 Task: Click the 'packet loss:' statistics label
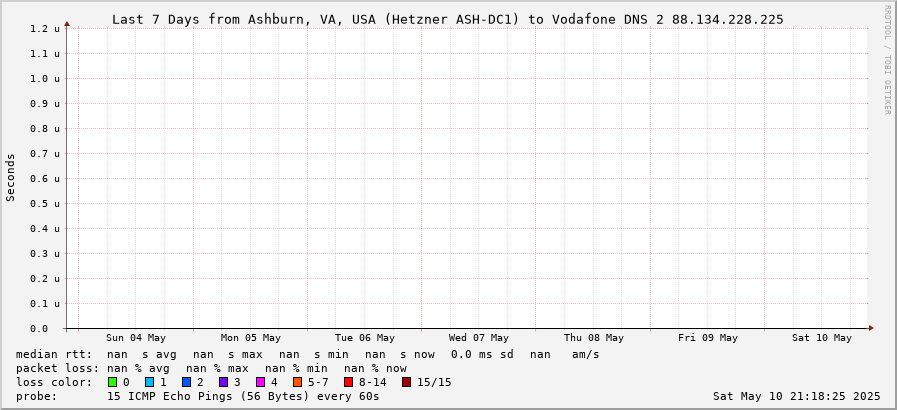[x=58, y=368]
